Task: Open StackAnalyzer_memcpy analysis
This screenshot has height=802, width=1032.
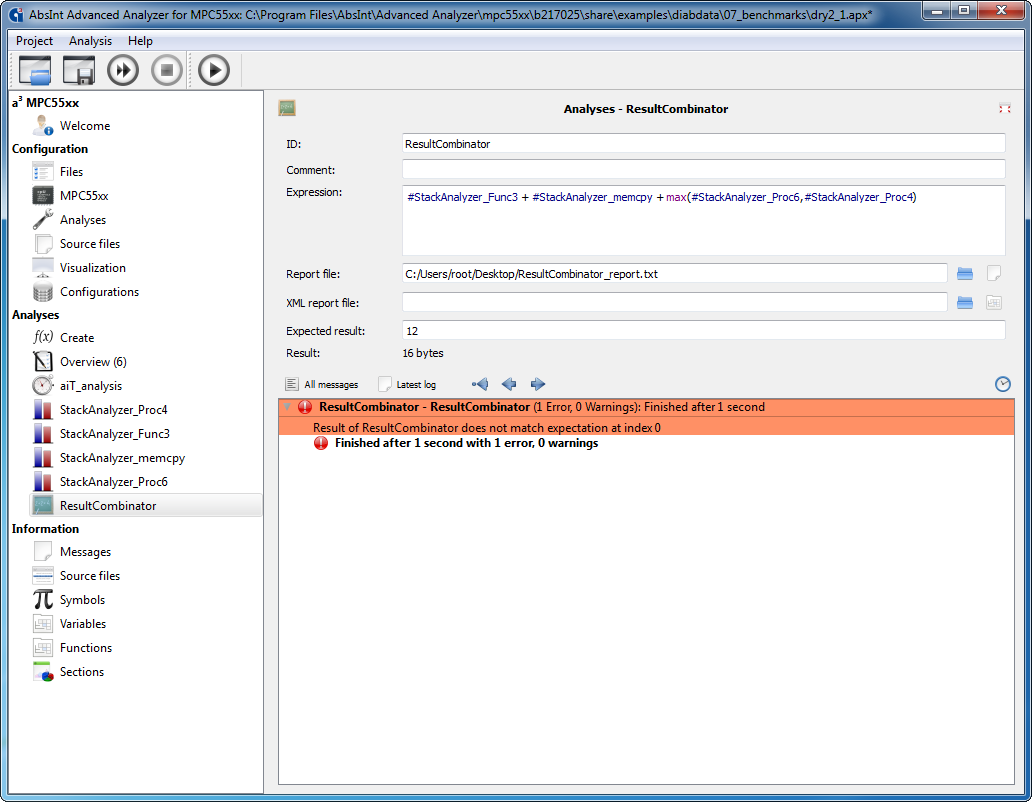Action: (x=122, y=458)
